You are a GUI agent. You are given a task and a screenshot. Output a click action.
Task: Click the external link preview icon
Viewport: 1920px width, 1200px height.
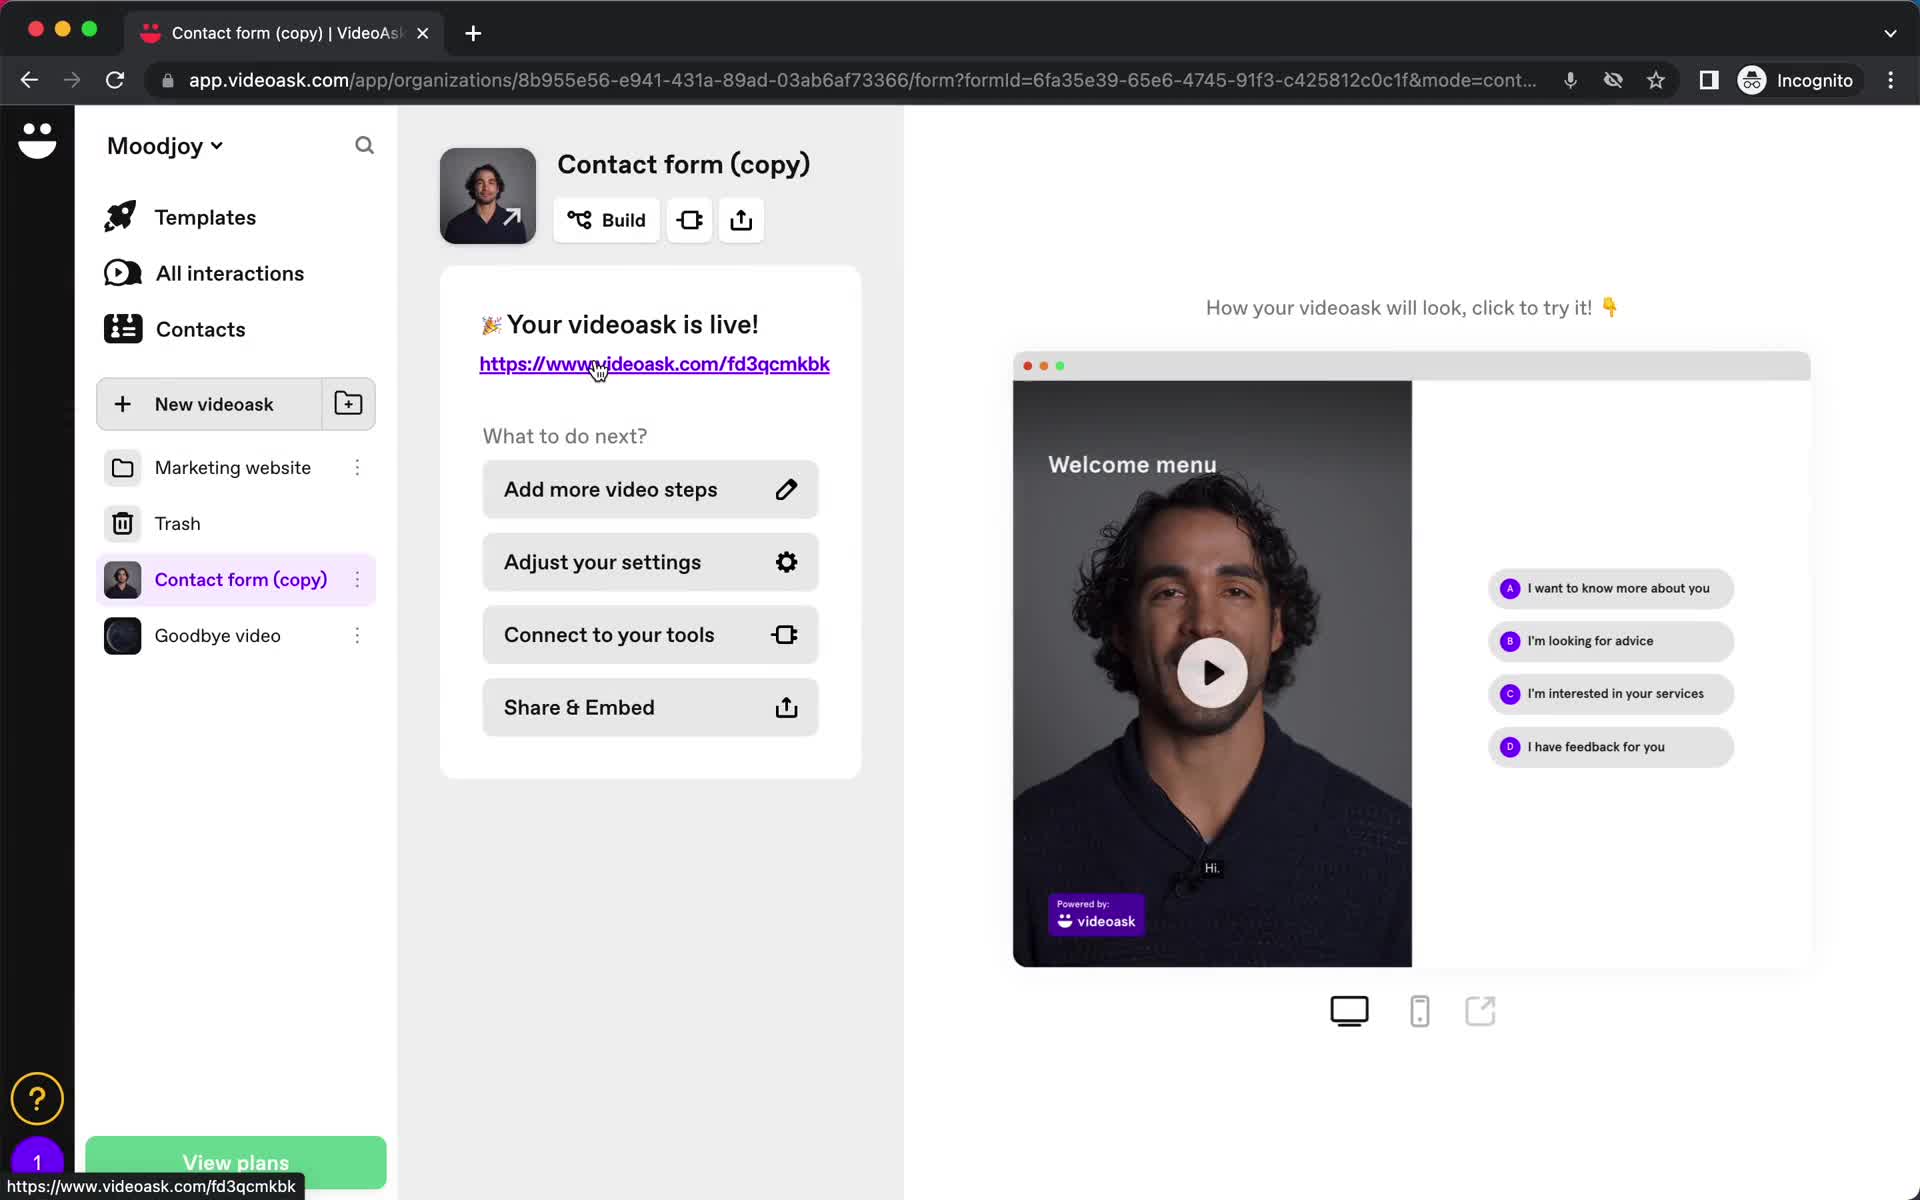pos(1480,1011)
